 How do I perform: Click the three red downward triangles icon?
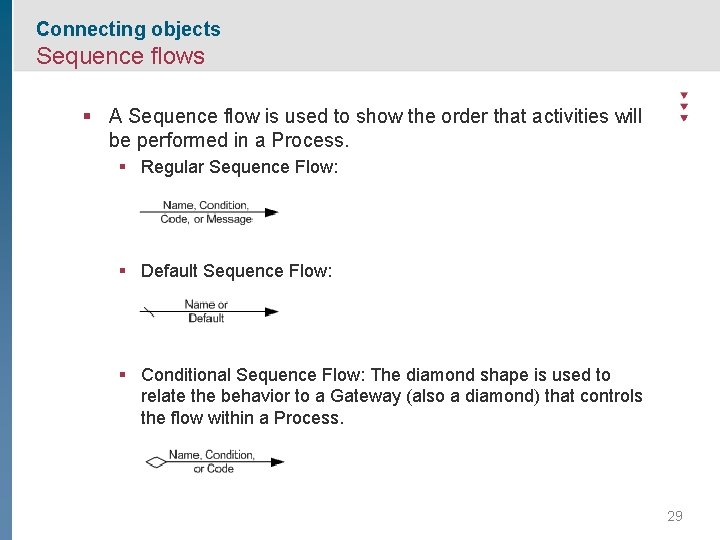click(684, 106)
